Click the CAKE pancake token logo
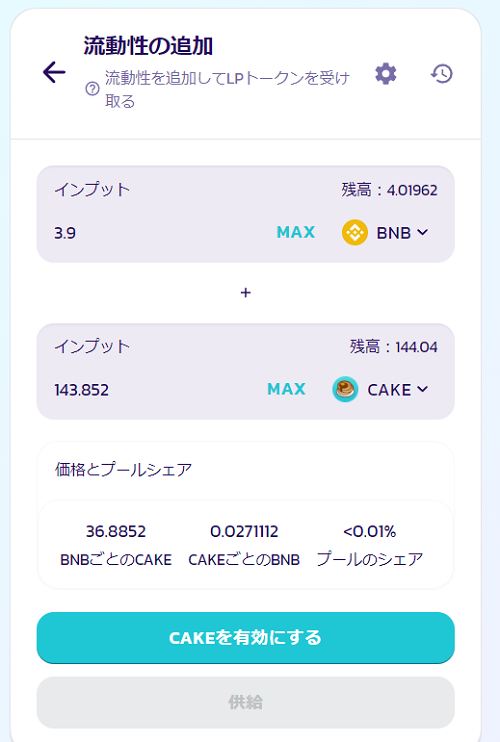500x742 pixels. (x=345, y=389)
